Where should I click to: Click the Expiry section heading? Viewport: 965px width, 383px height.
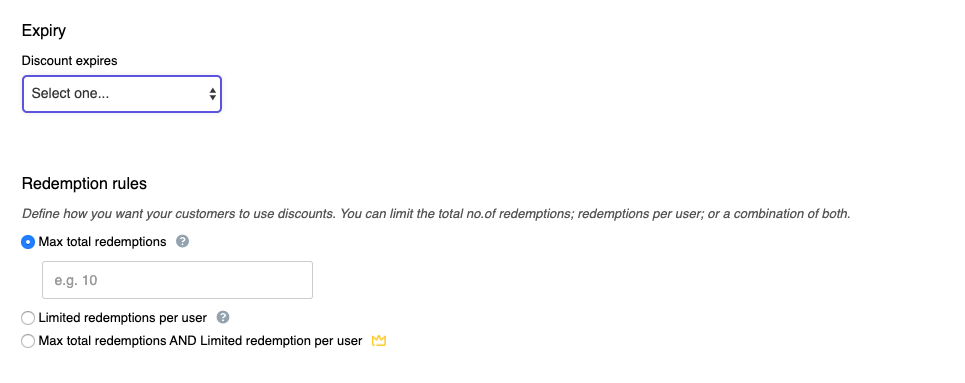coord(44,31)
